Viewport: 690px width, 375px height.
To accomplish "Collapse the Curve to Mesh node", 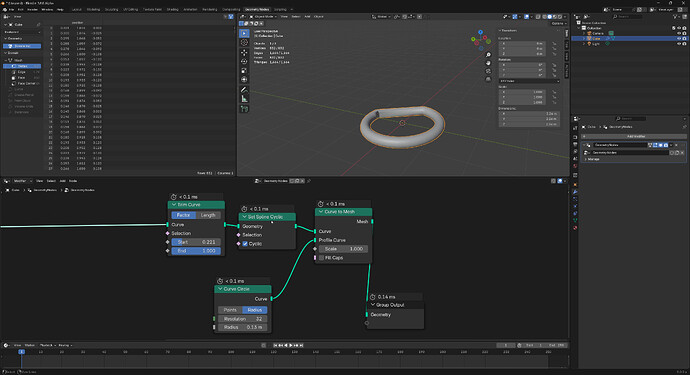I will 321,212.
